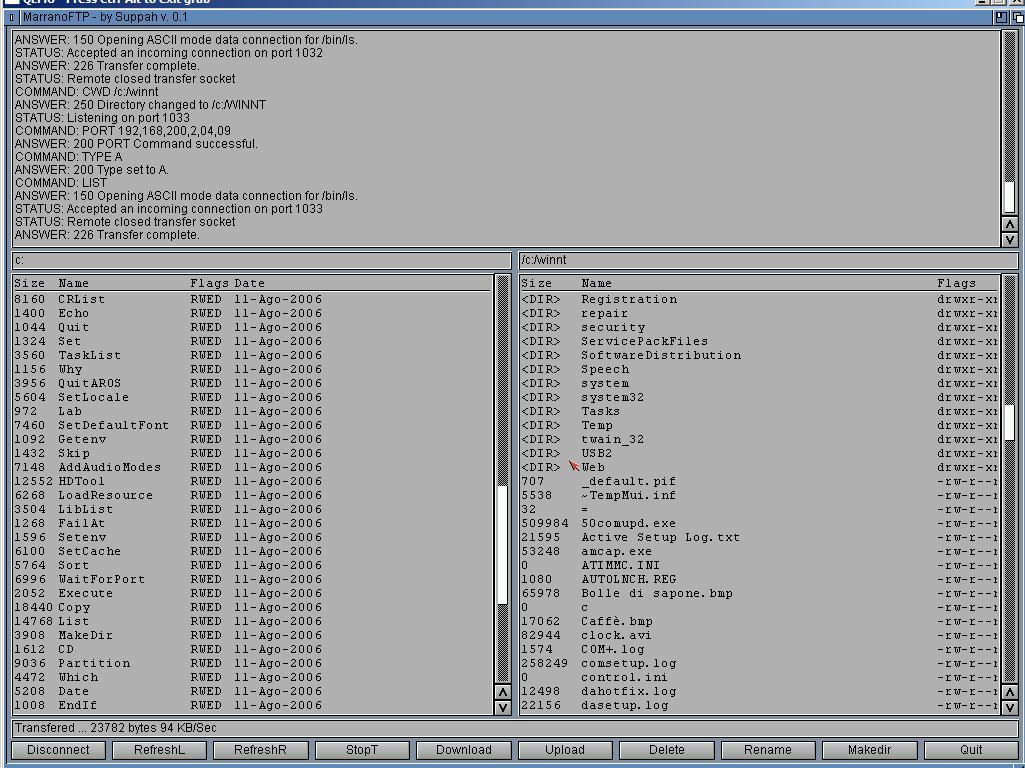Image resolution: width=1025 pixels, height=768 pixels.
Task: Click the log panel scrollbar thumb
Action: [1009, 197]
